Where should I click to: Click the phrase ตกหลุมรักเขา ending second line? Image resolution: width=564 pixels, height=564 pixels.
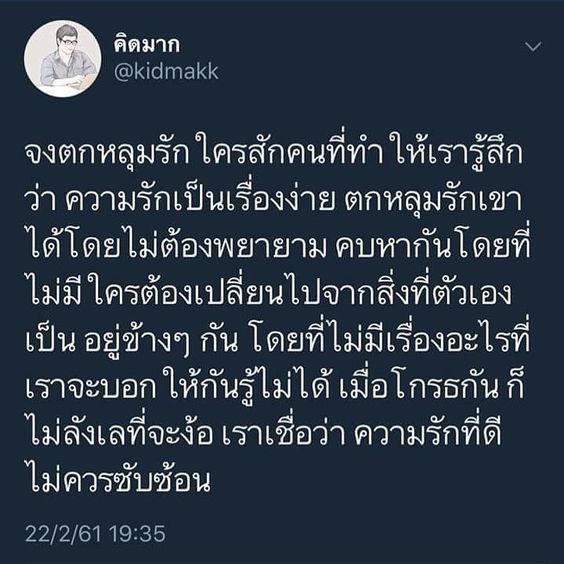click(433, 200)
